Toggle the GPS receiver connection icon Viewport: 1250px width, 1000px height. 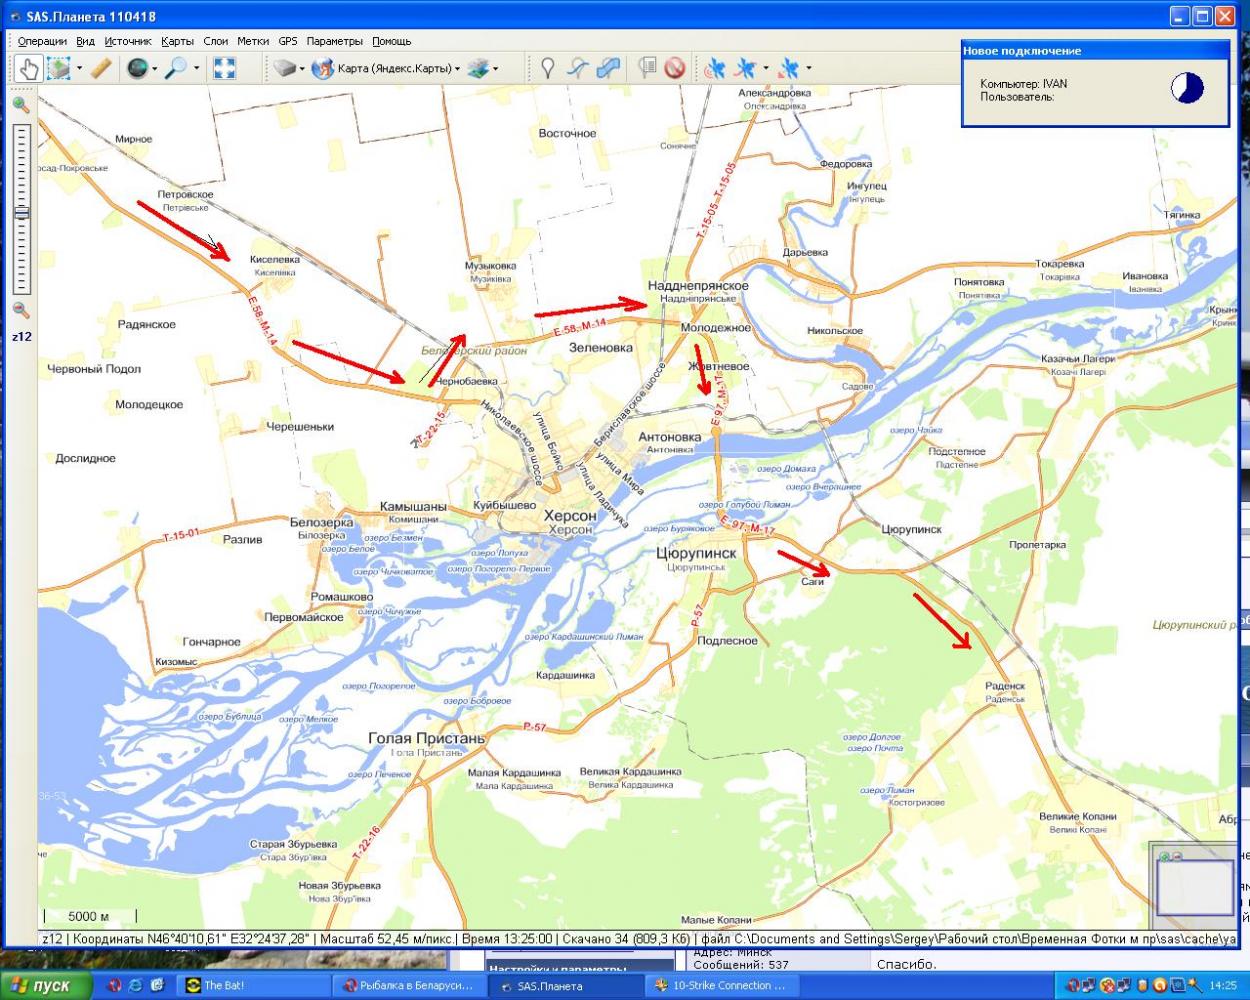(x=714, y=69)
